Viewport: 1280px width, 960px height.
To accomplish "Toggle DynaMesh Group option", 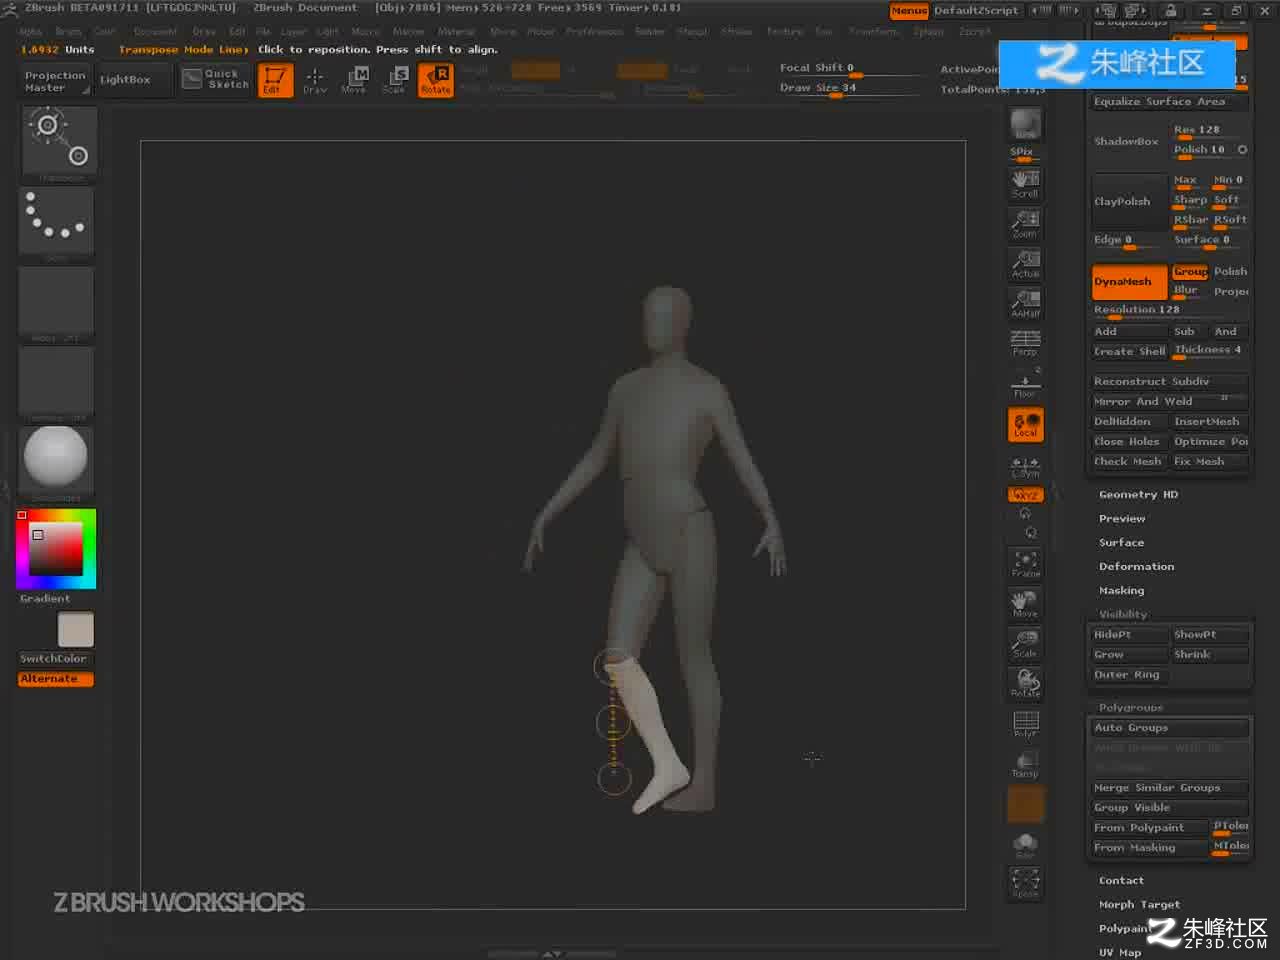I will click(x=1189, y=272).
